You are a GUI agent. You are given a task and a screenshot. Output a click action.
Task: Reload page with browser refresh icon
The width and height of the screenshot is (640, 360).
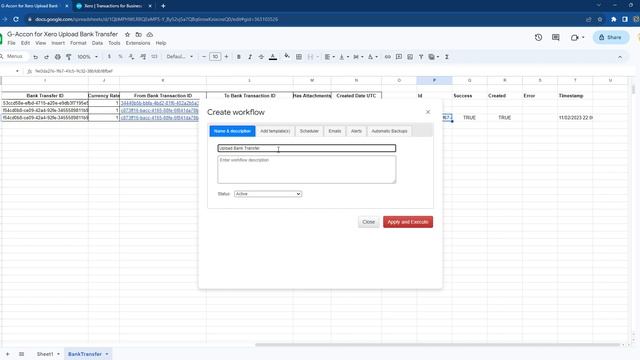[16, 19]
